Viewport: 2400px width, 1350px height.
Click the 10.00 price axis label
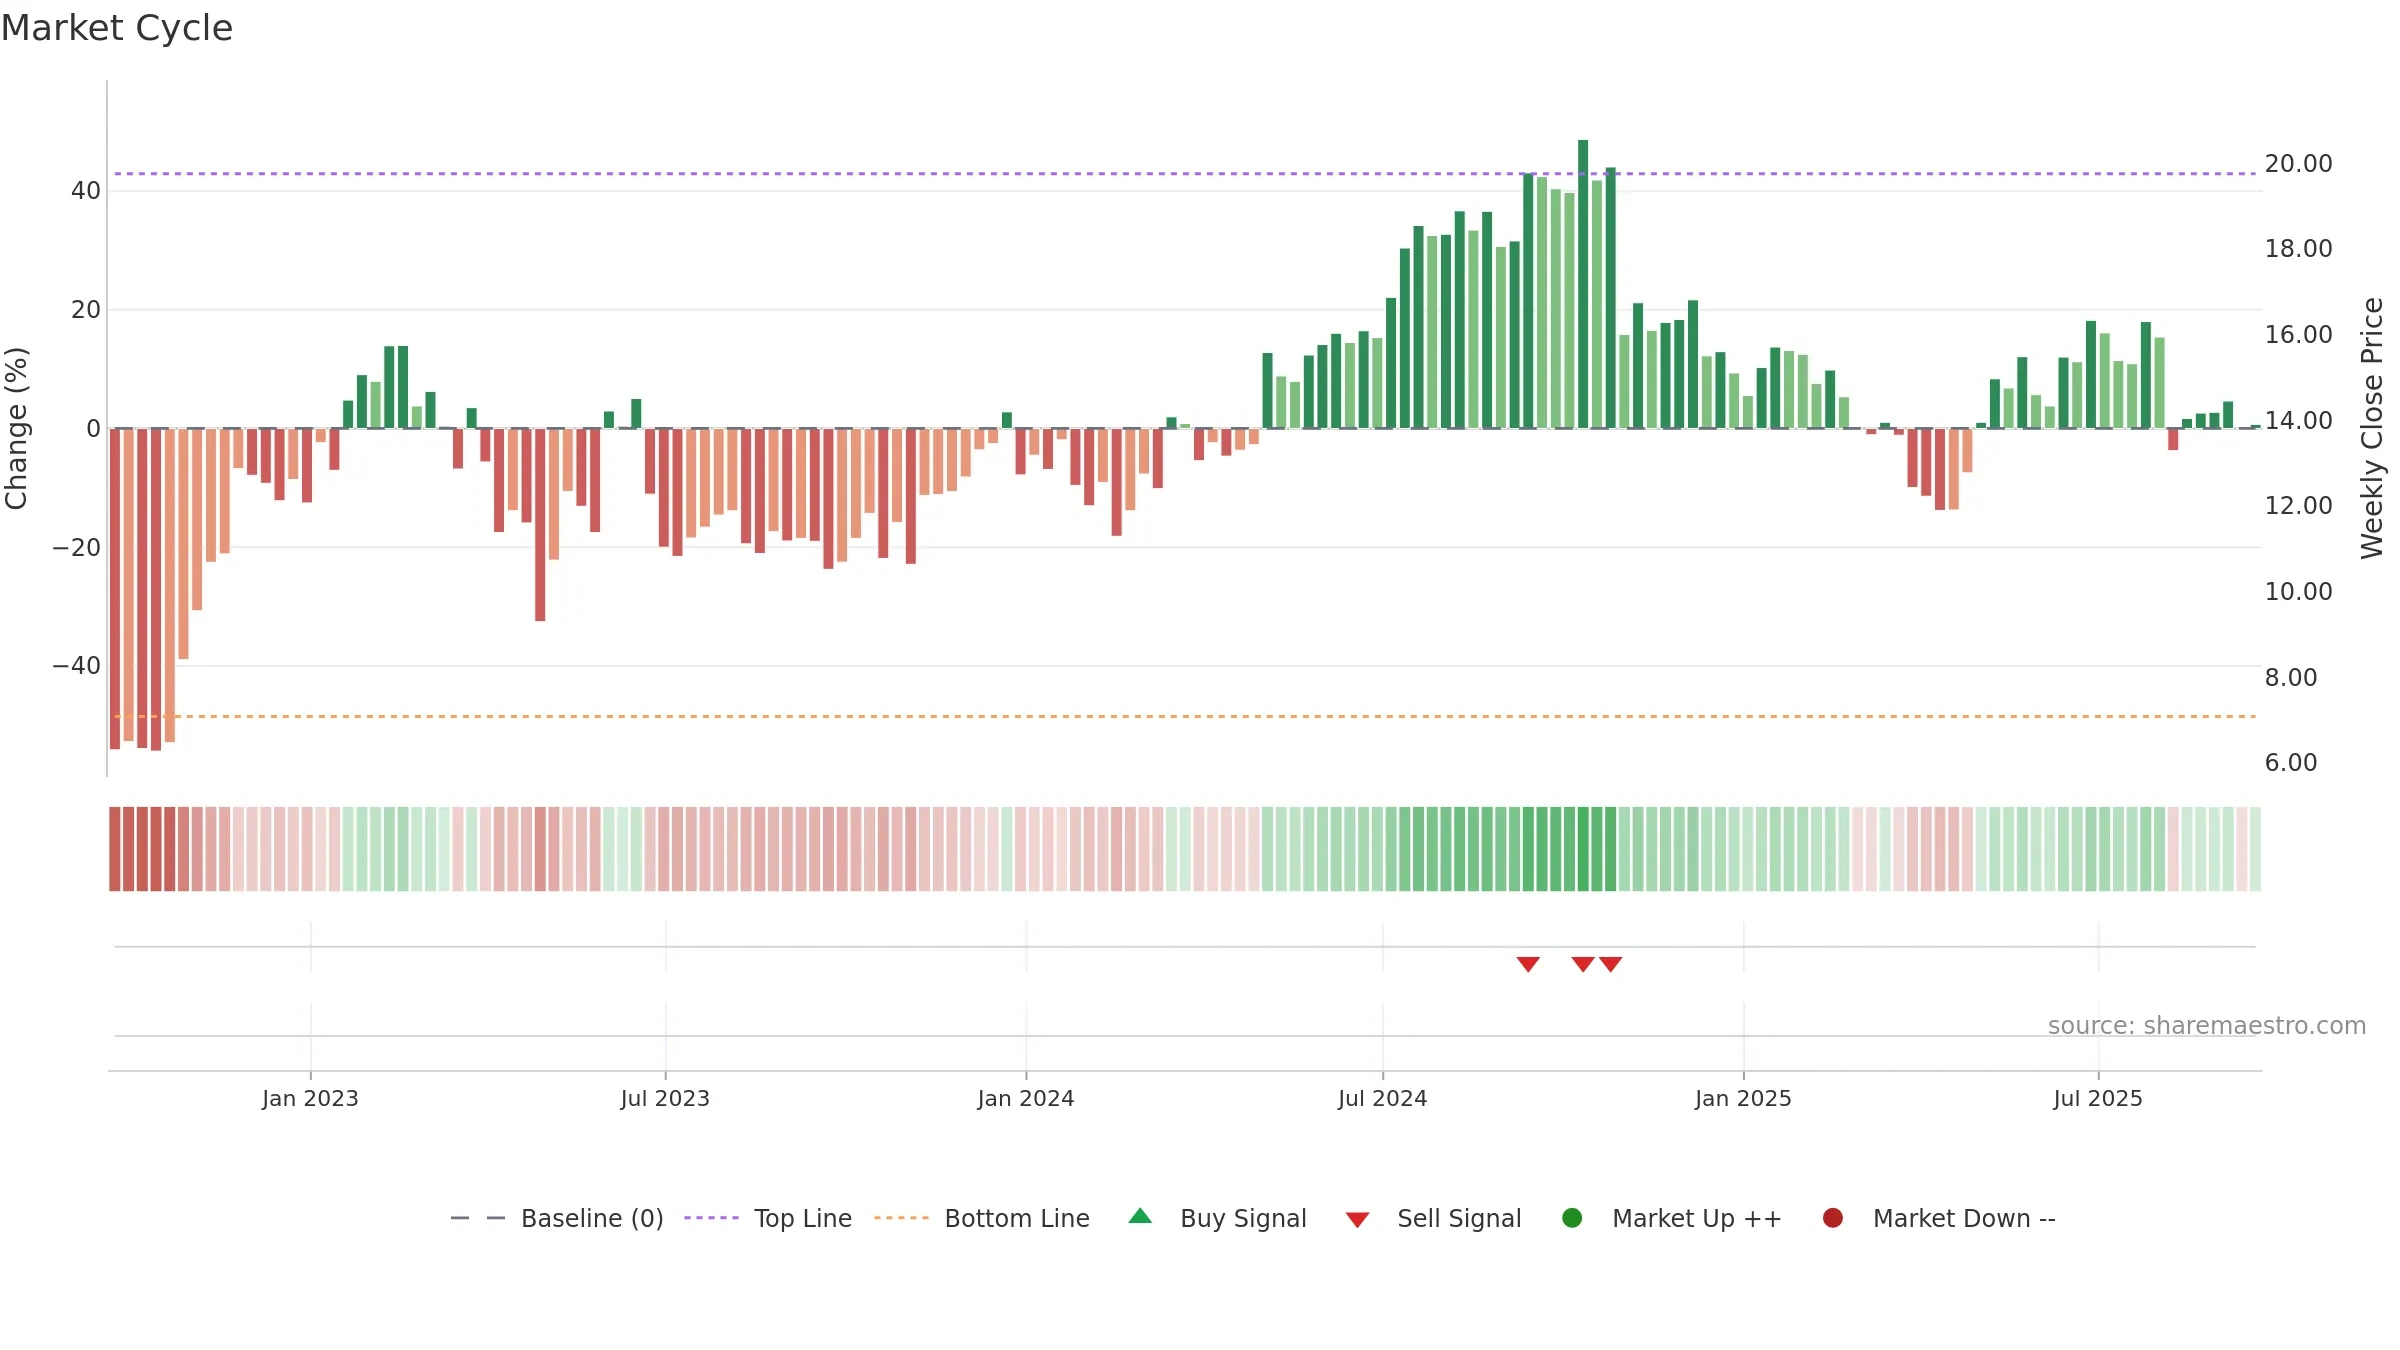(x=2298, y=592)
